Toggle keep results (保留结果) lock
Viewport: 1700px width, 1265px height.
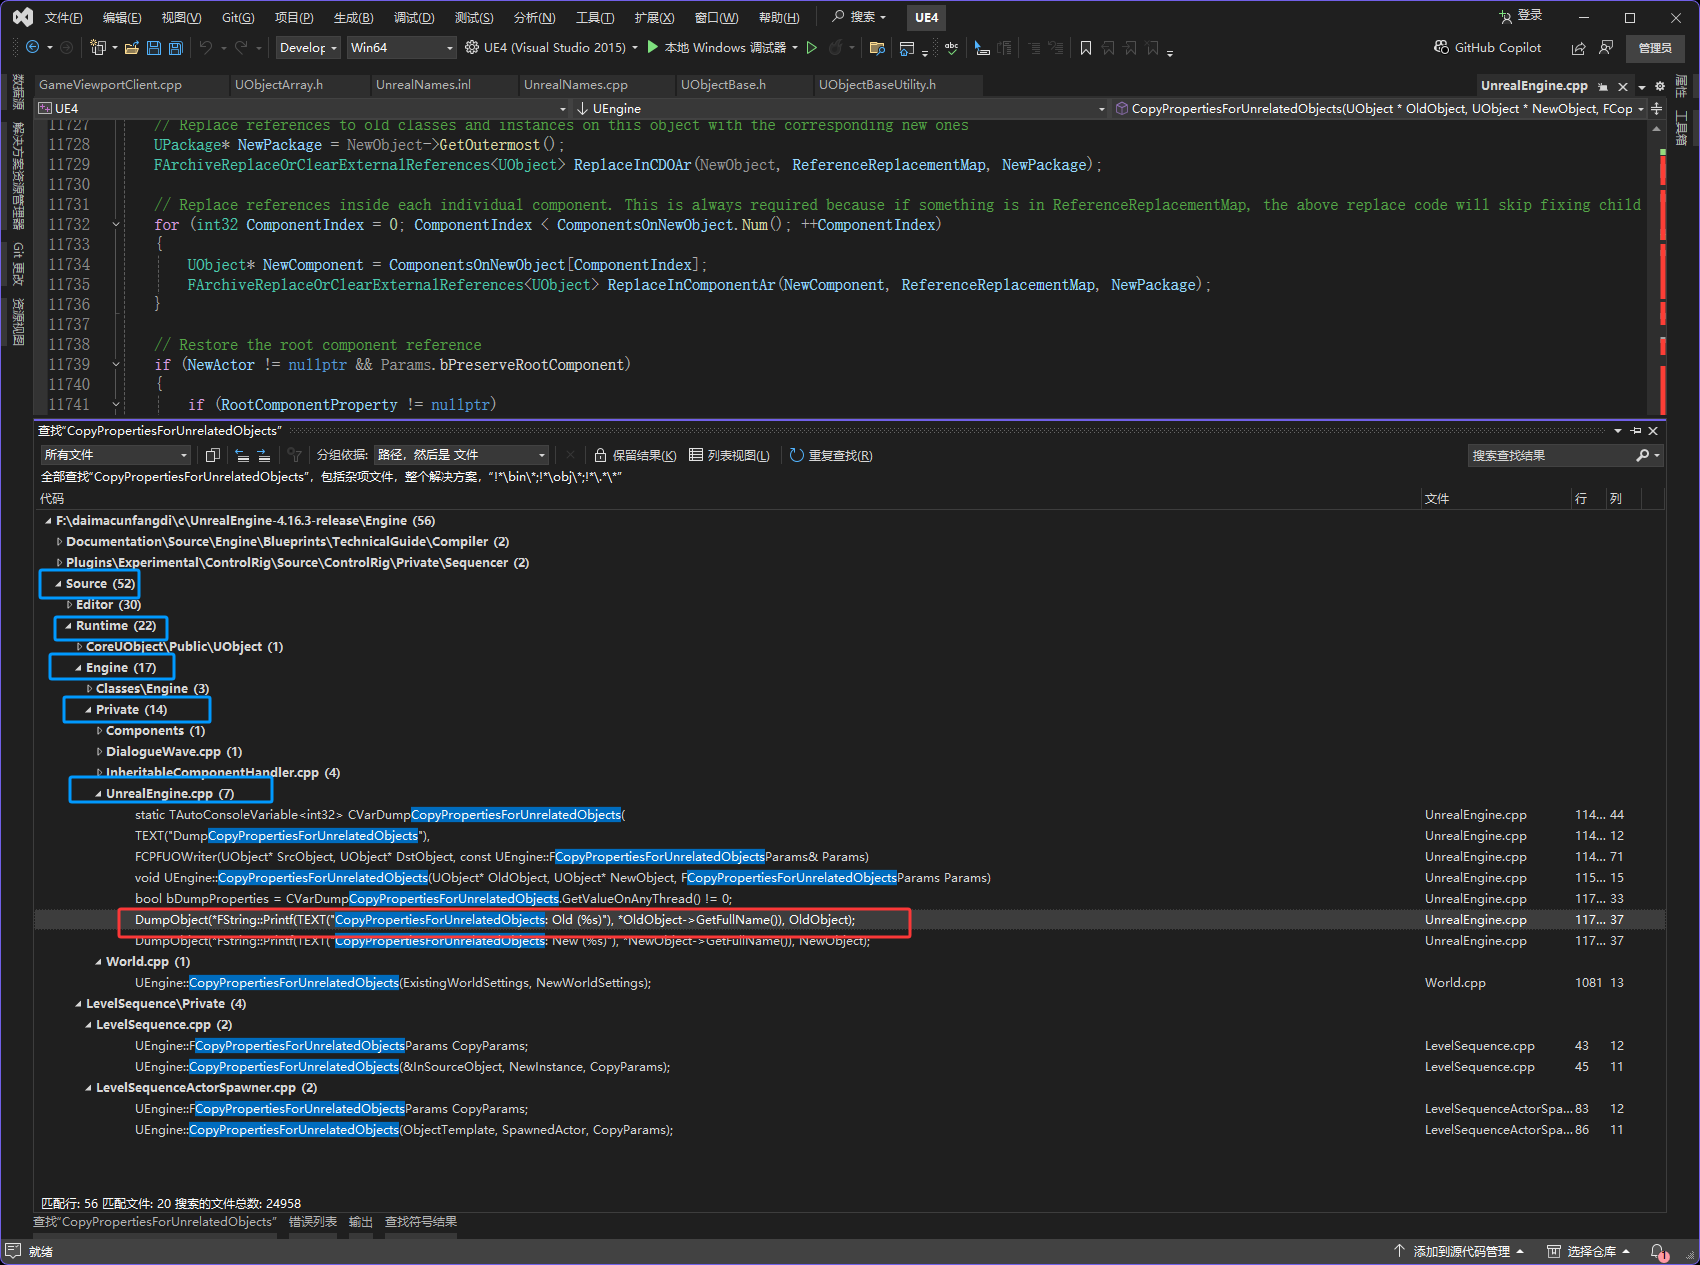(x=635, y=455)
